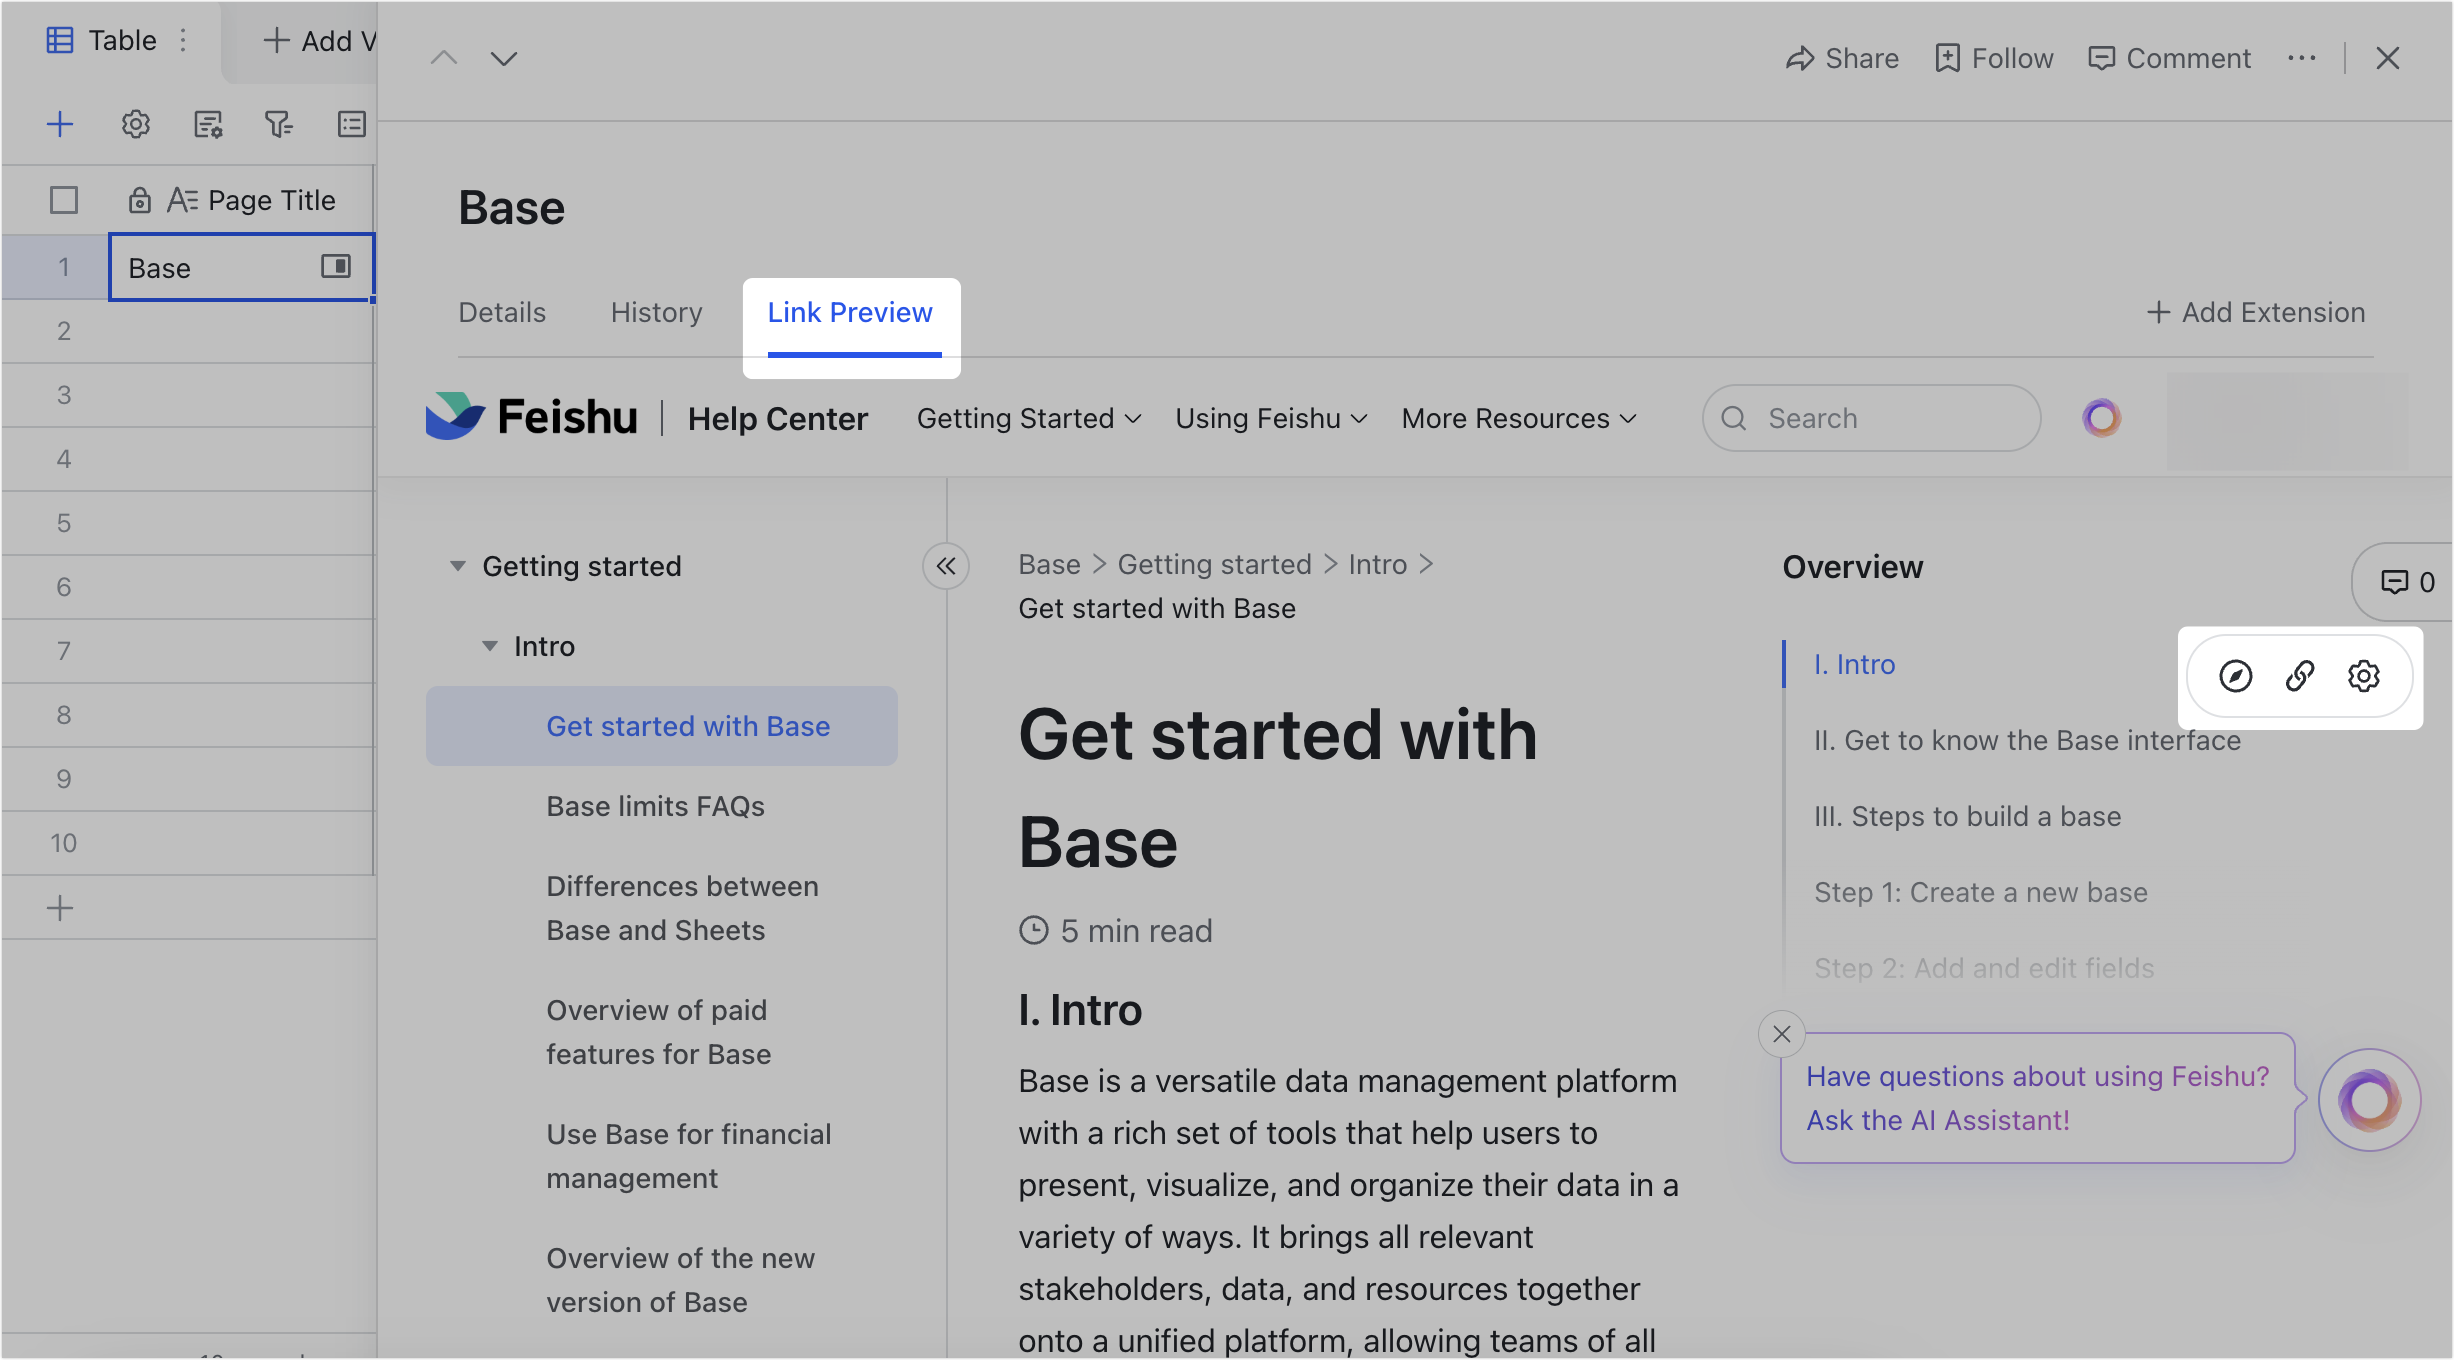Click the field configuration icon in table toolbar

pos(208,124)
